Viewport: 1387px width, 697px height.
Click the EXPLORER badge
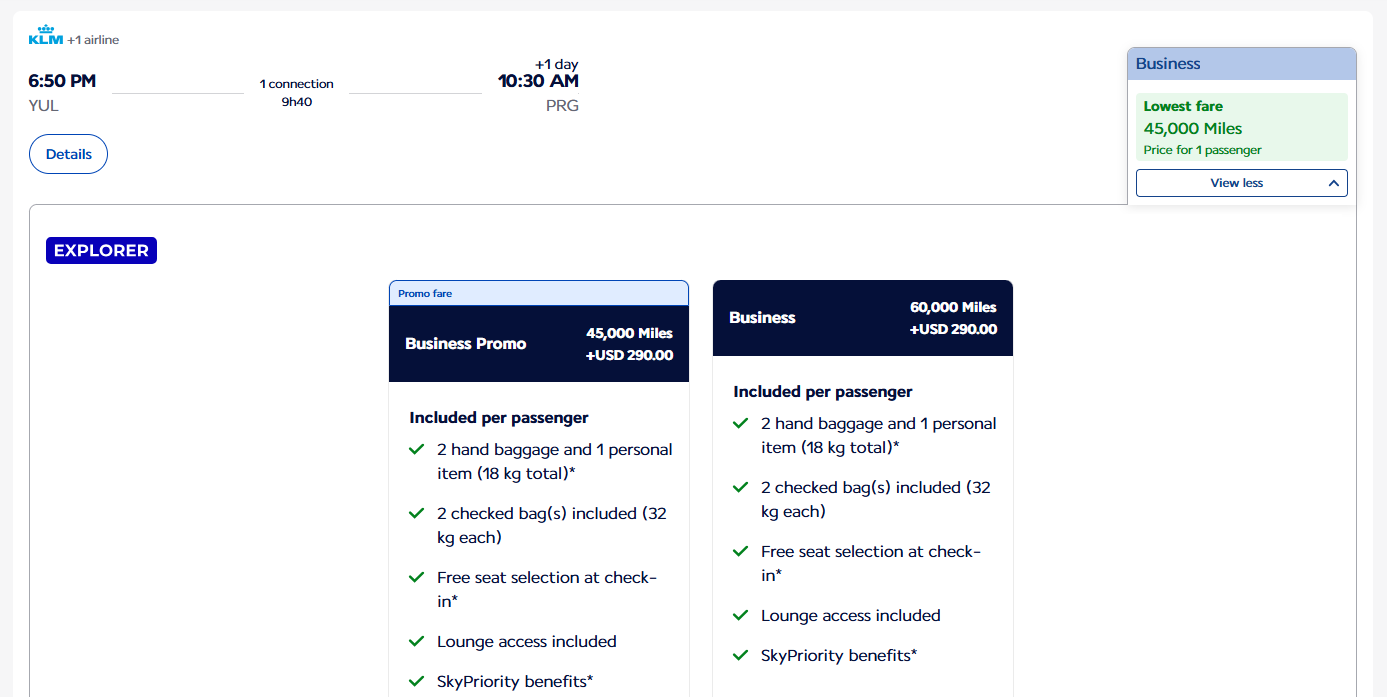click(x=101, y=251)
